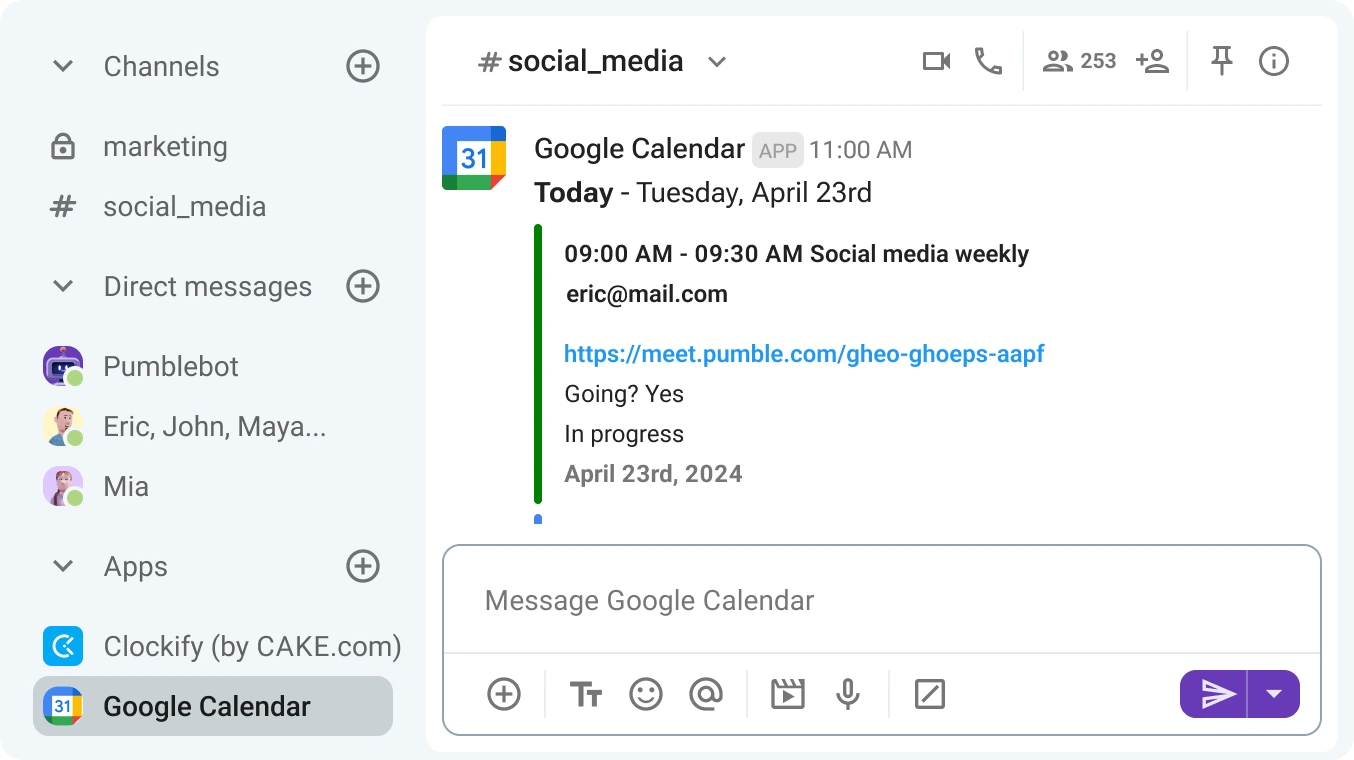Screen dimensions: 1354x760
Task: Add people to the channel
Action: pyautogui.click(x=1152, y=62)
